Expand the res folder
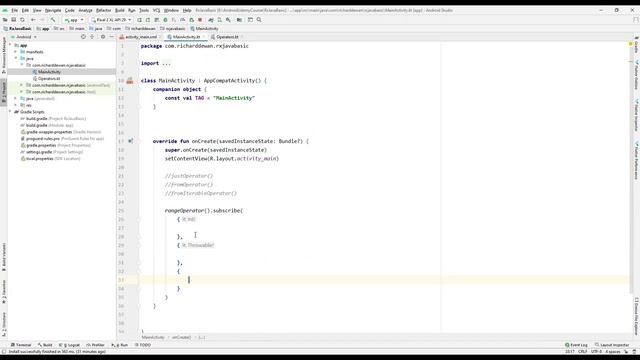This screenshot has width=640, height=360. (x=16, y=105)
